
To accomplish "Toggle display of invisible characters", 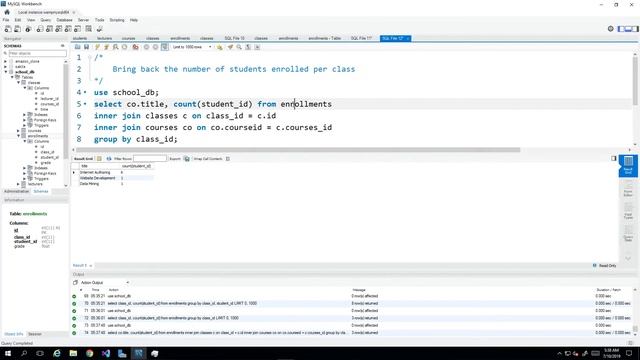I will 248,47.
